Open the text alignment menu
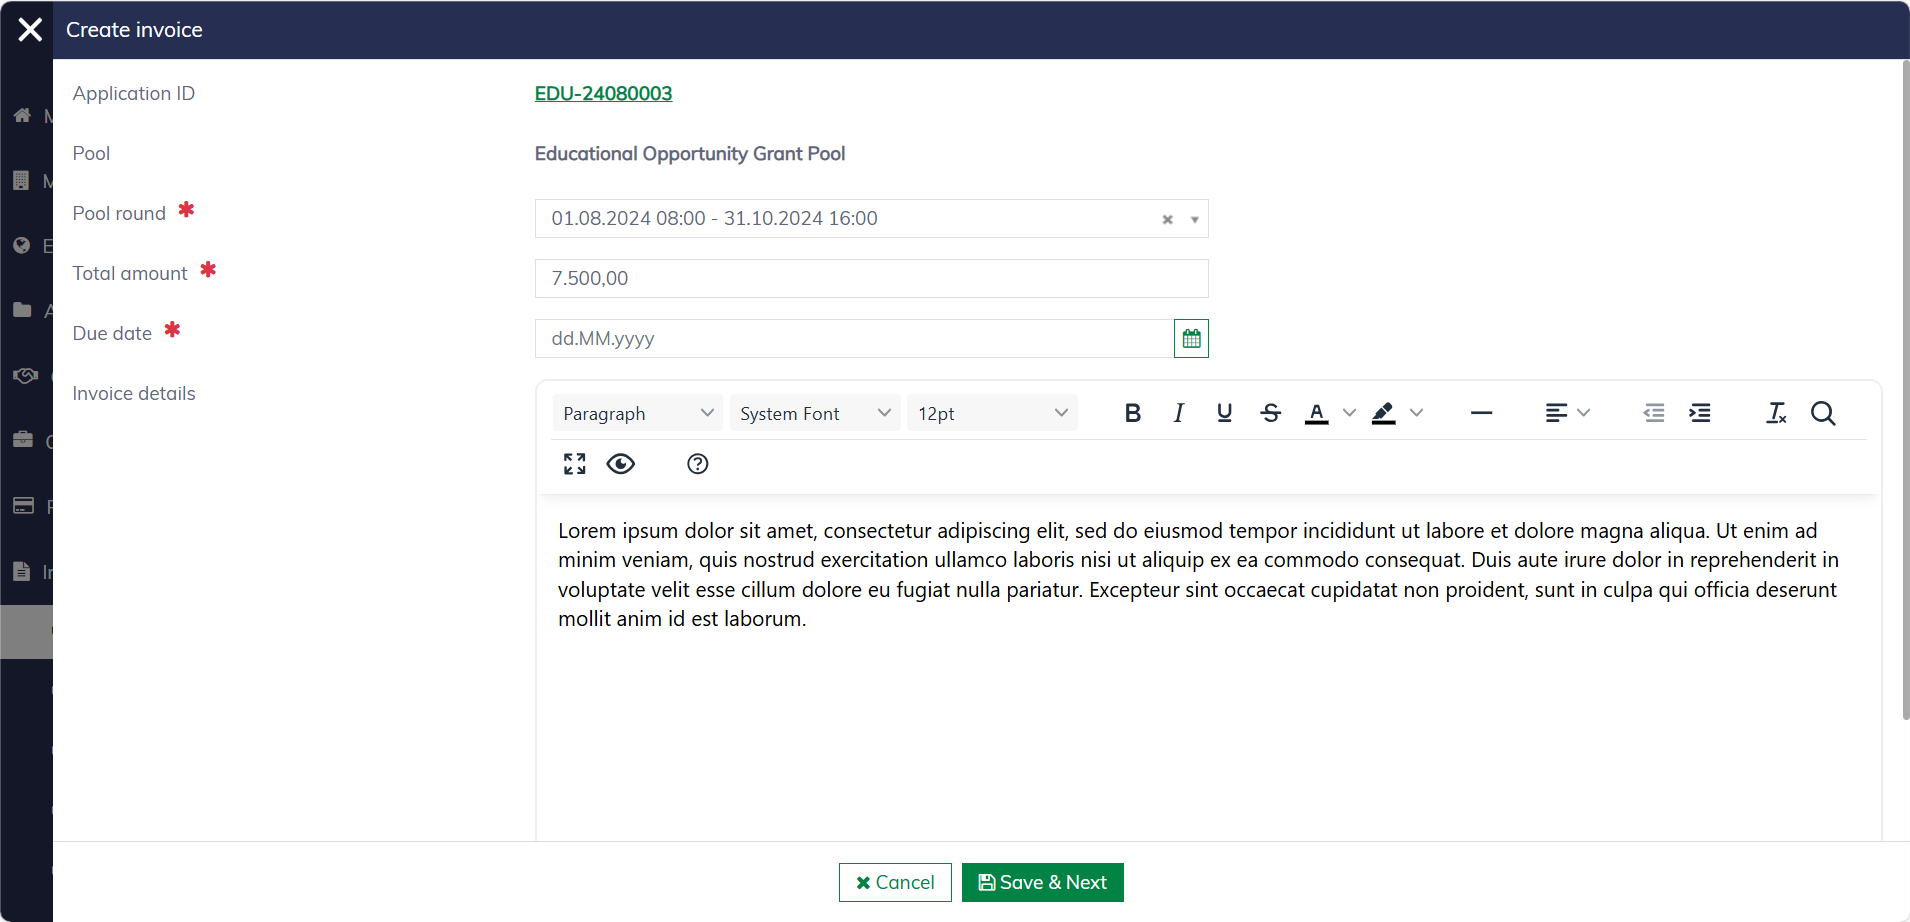The height and width of the screenshot is (922, 1910). [1567, 413]
